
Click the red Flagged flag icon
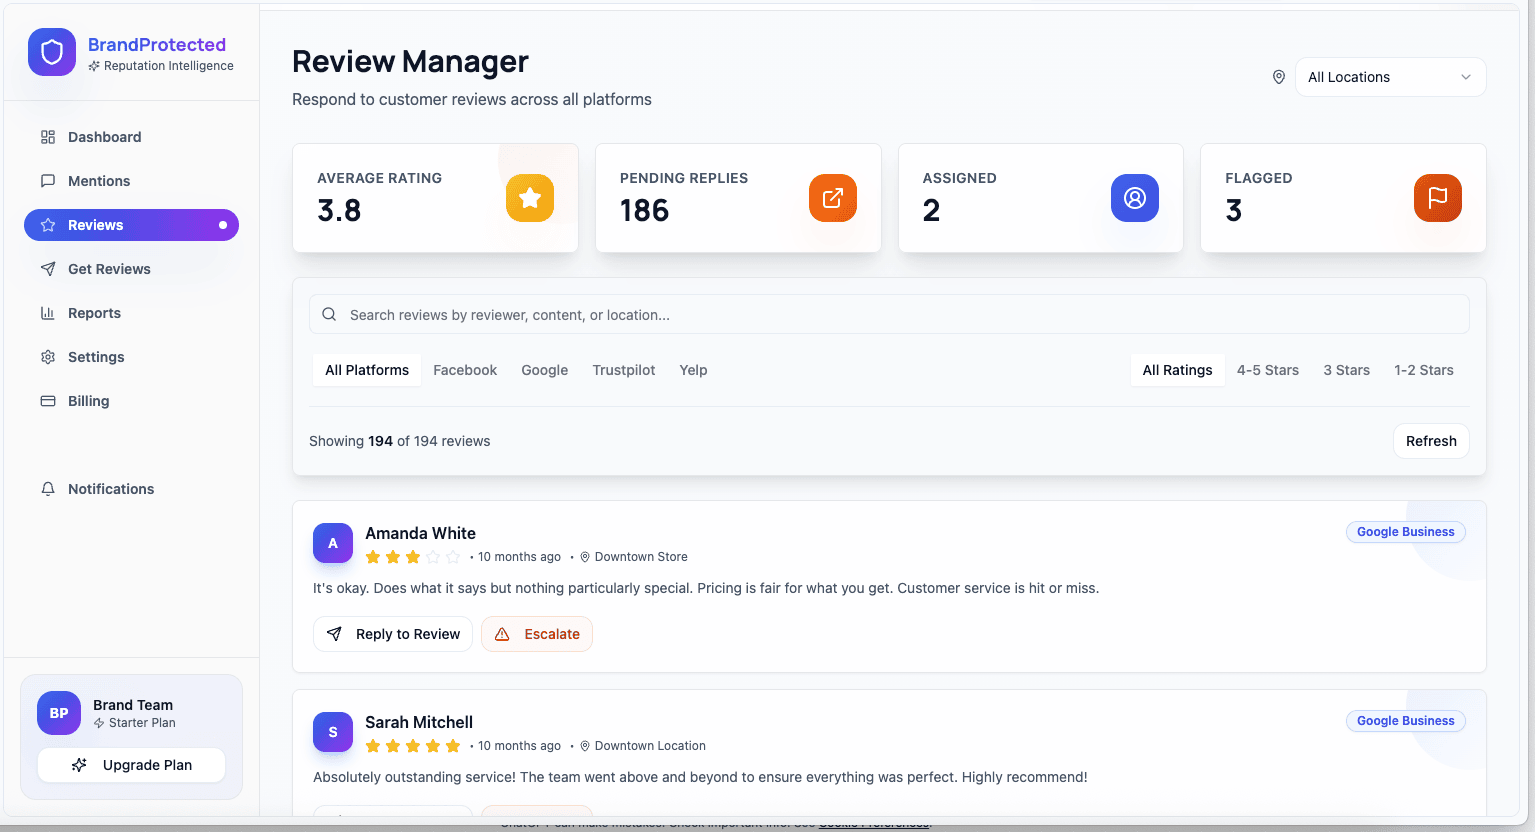click(x=1437, y=198)
